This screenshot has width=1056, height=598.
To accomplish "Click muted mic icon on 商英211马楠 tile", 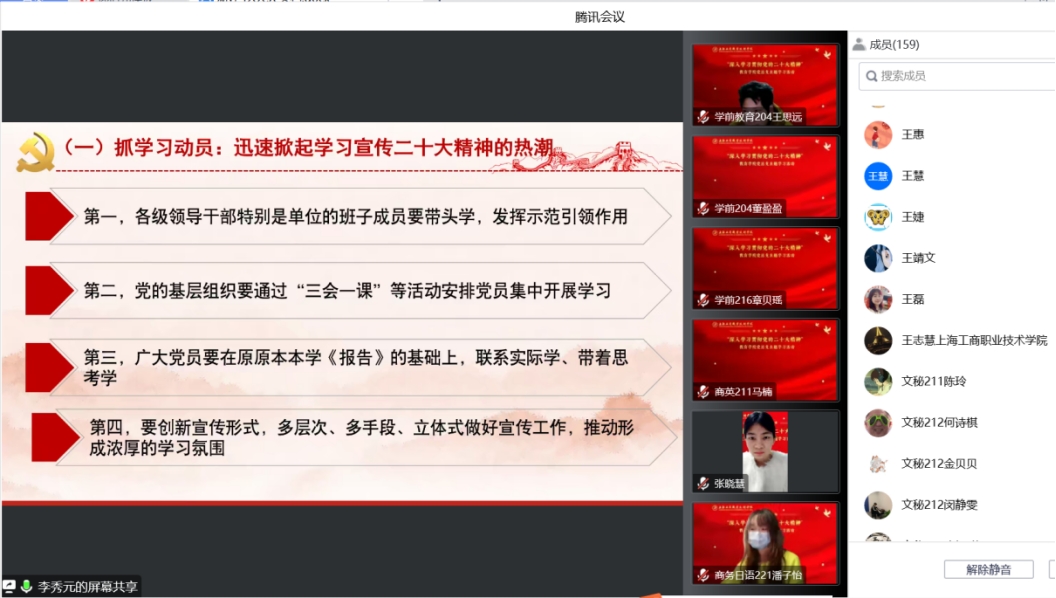I will 704,392.
